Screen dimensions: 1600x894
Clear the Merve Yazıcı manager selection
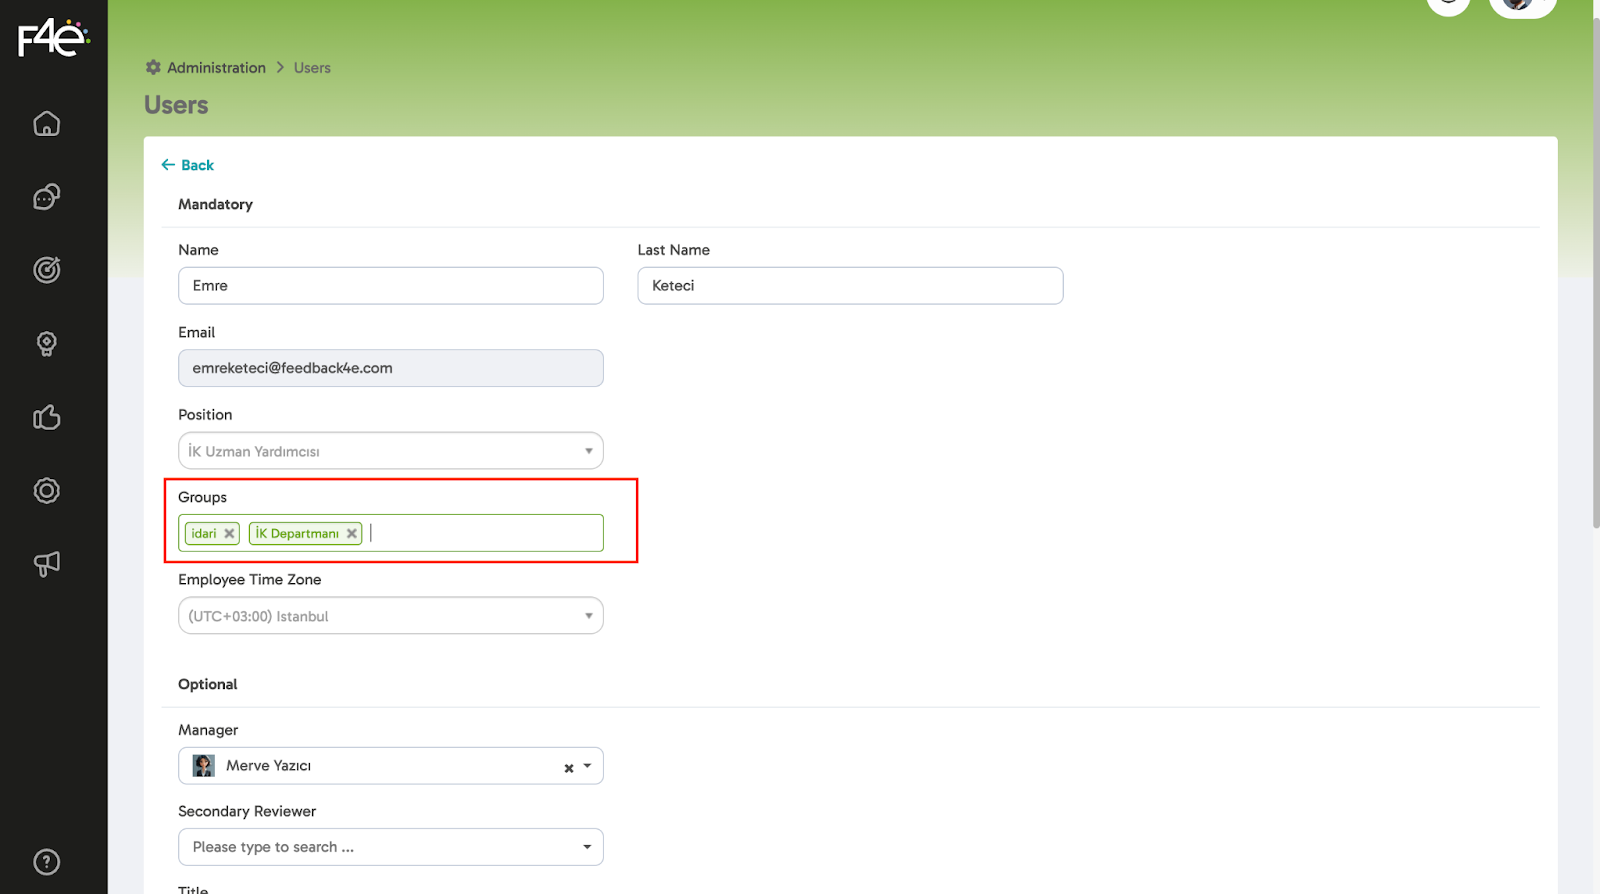point(569,768)
